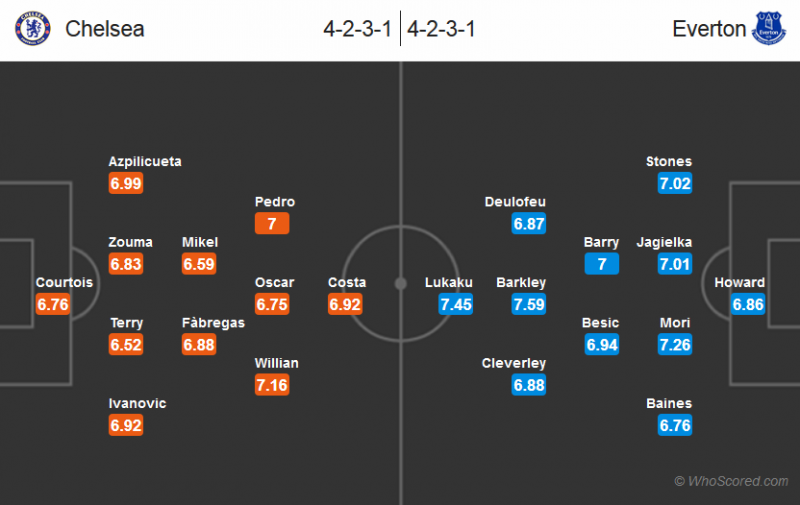Open the WhoScored.com watermark link
This screenshot has width=800, height=505.
tap(731, 482)
